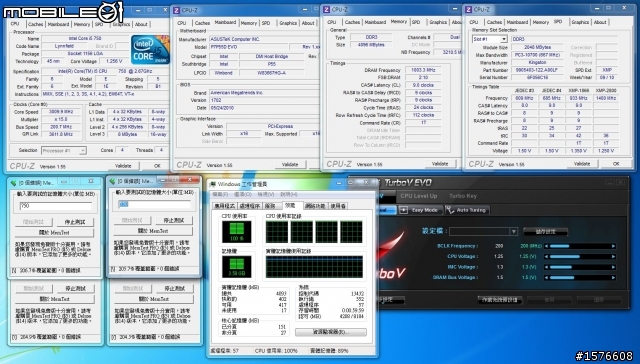Click the BCLK Frequency slider's left arrow
Image resolution: width=640 pixels, height=364 pixels.
[547, 246]
